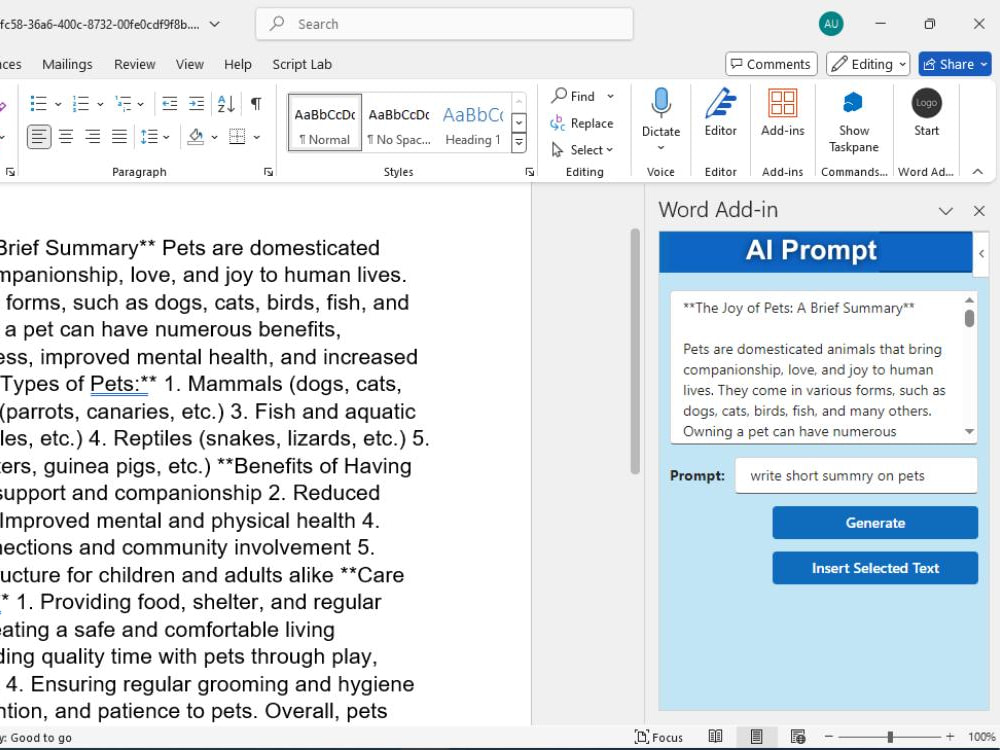Sort text with A-Z icon
The image size is (1000, 750).
(226, 103)
